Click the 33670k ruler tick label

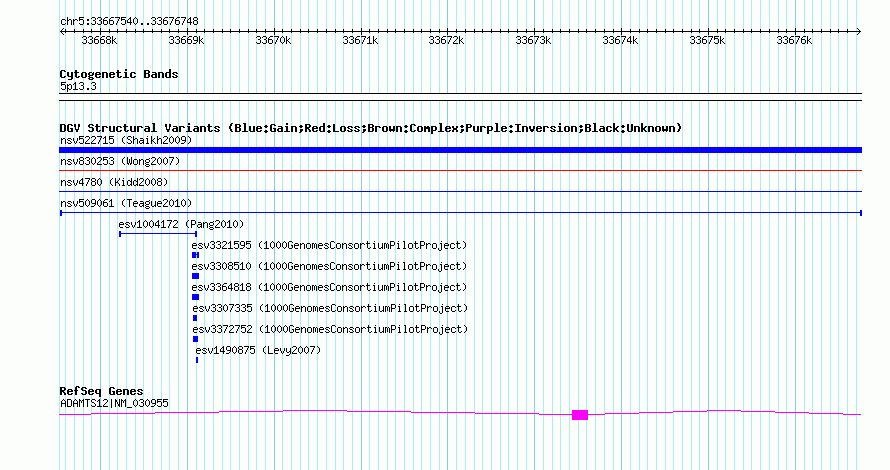[x=273, y=40]
